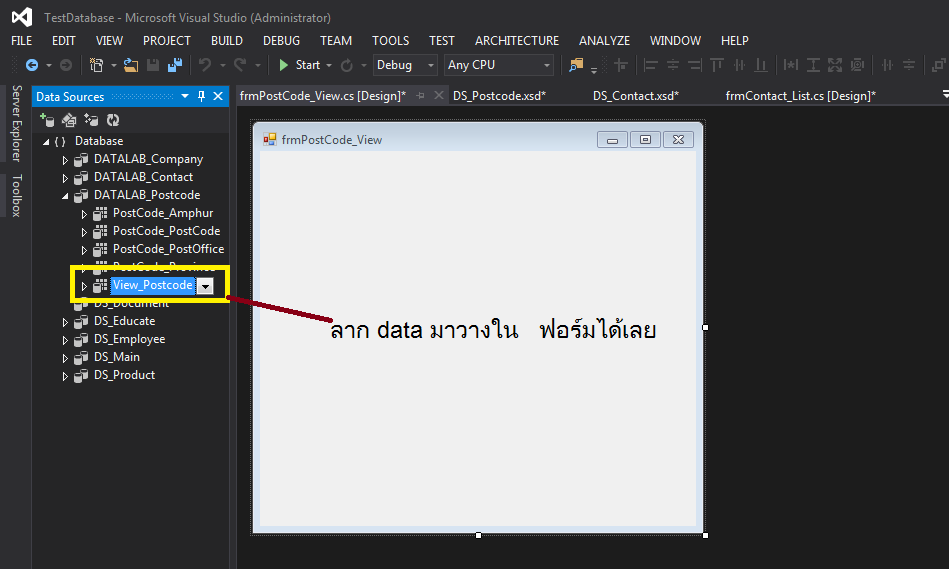The height and width of the screenshot is (569, 949).
Task: Open the ANALYZE menu
Action: (604, 41)
